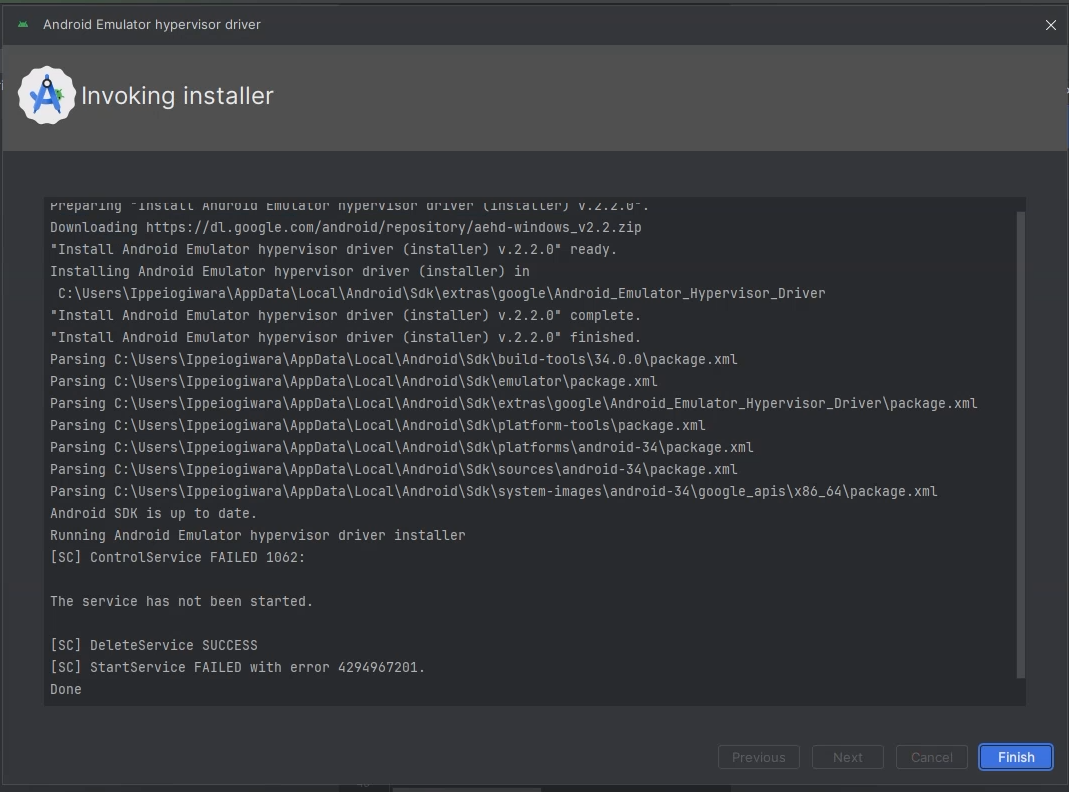Click the disabled Cancel button
Viewport: 1069px width, 792px height.
(931, 757)
